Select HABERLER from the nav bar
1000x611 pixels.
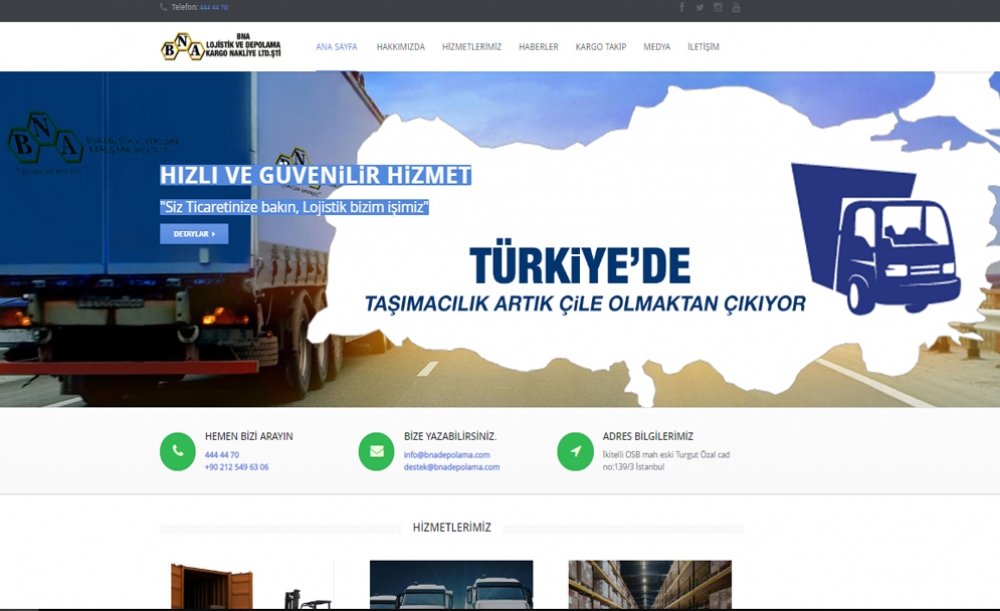(x=538, y=47)
